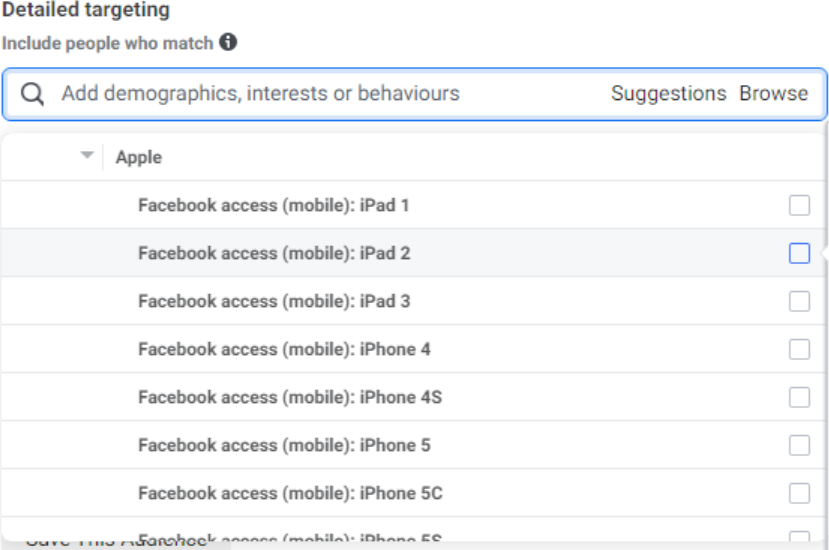Collapse the Apple category arrow

tap(88, 156)
